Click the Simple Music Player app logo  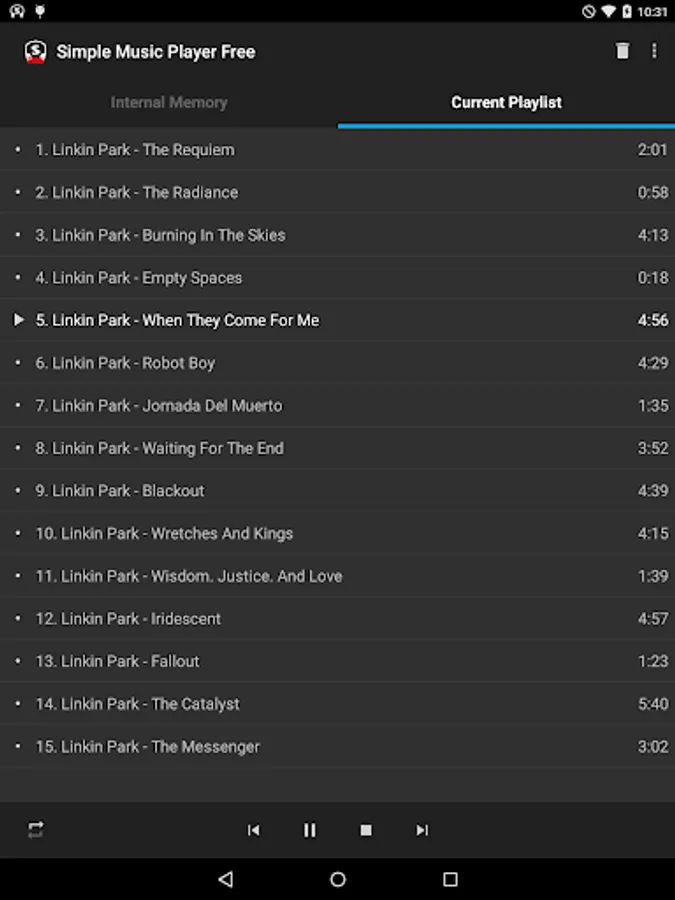point(35,52)
